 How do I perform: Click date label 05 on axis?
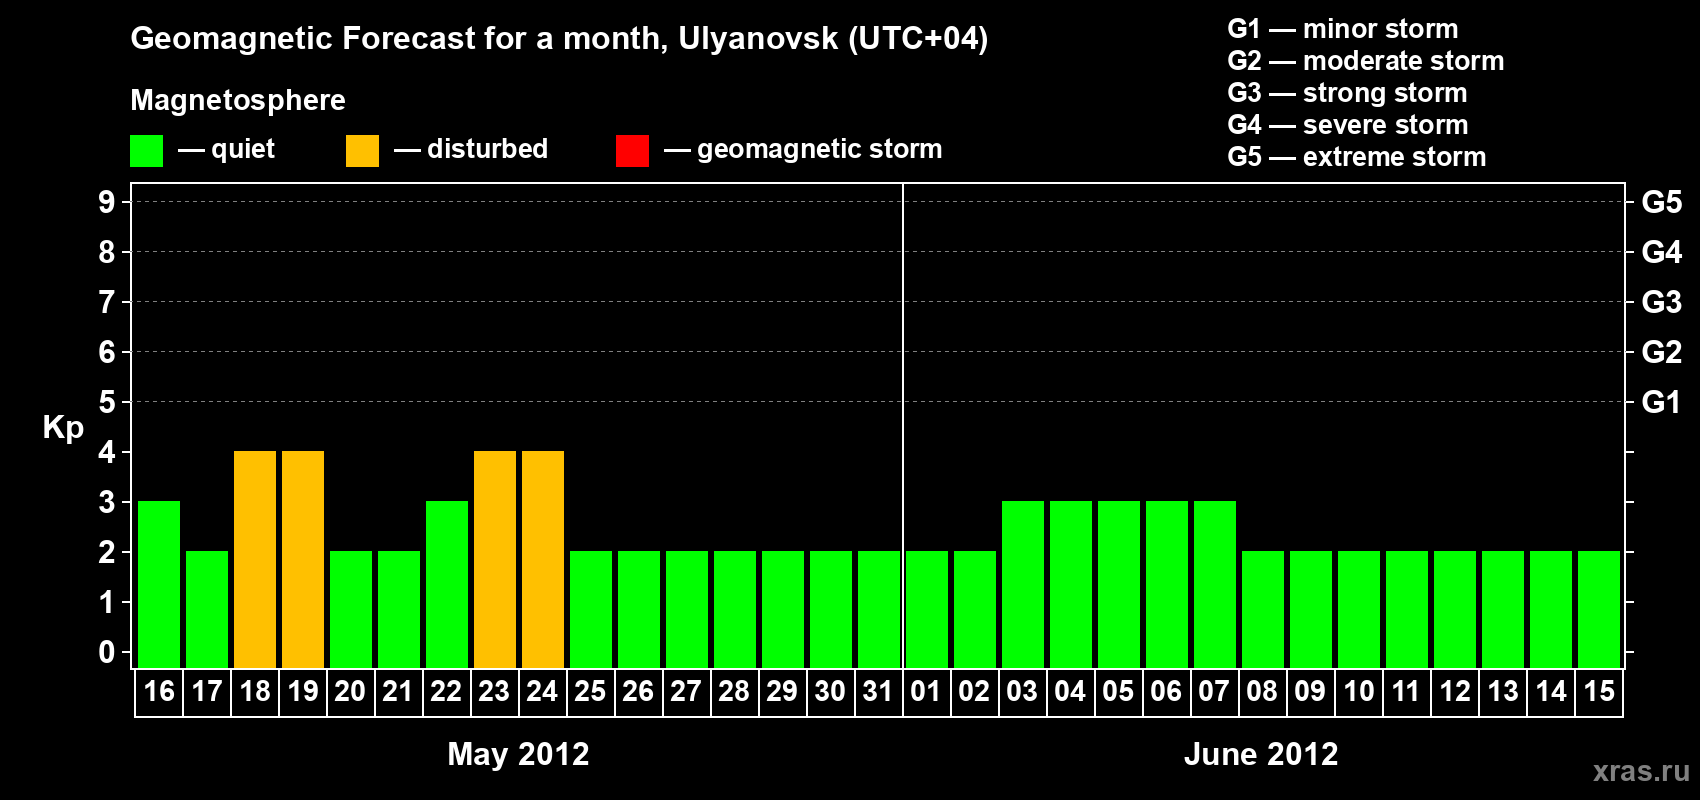[1118, 691]
